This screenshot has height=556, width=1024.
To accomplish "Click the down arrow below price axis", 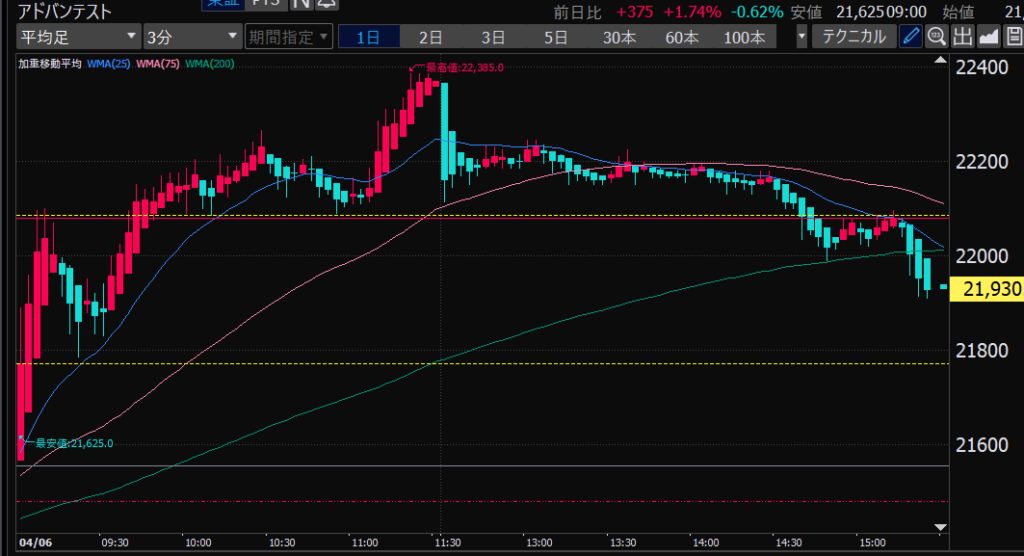I will coord(939,526).
